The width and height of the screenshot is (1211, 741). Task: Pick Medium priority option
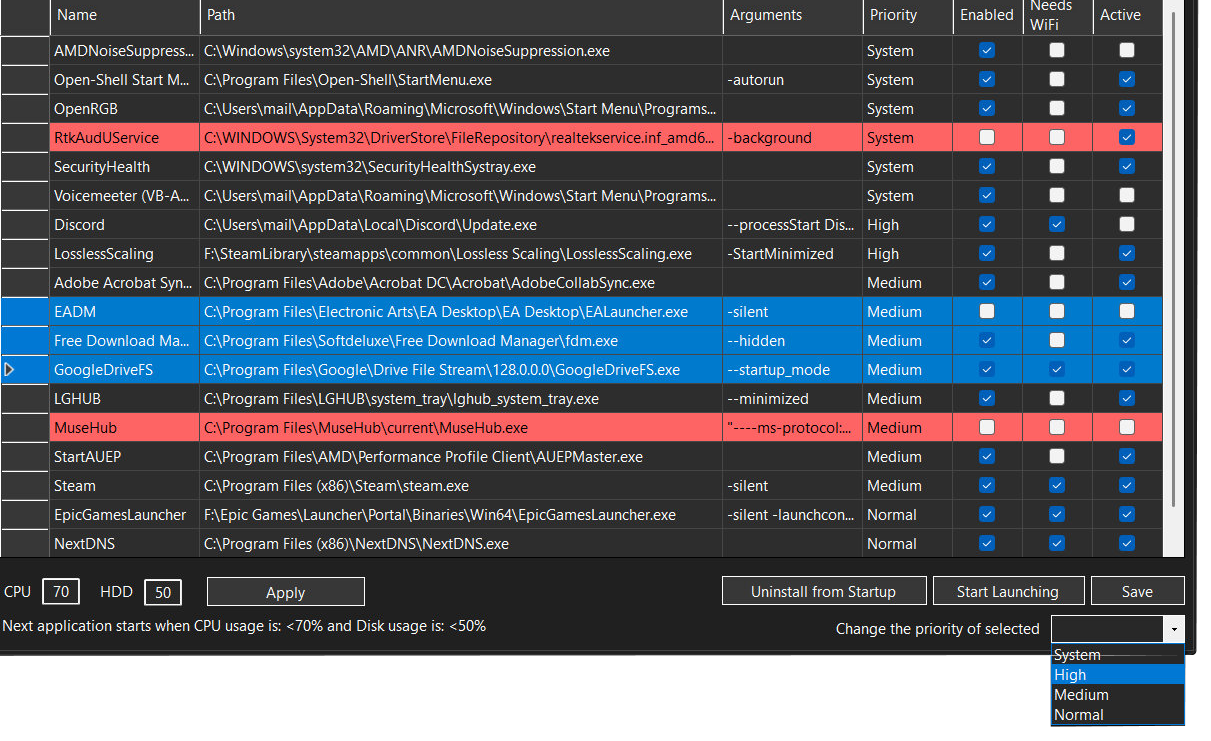click(x=1117, y=695)
